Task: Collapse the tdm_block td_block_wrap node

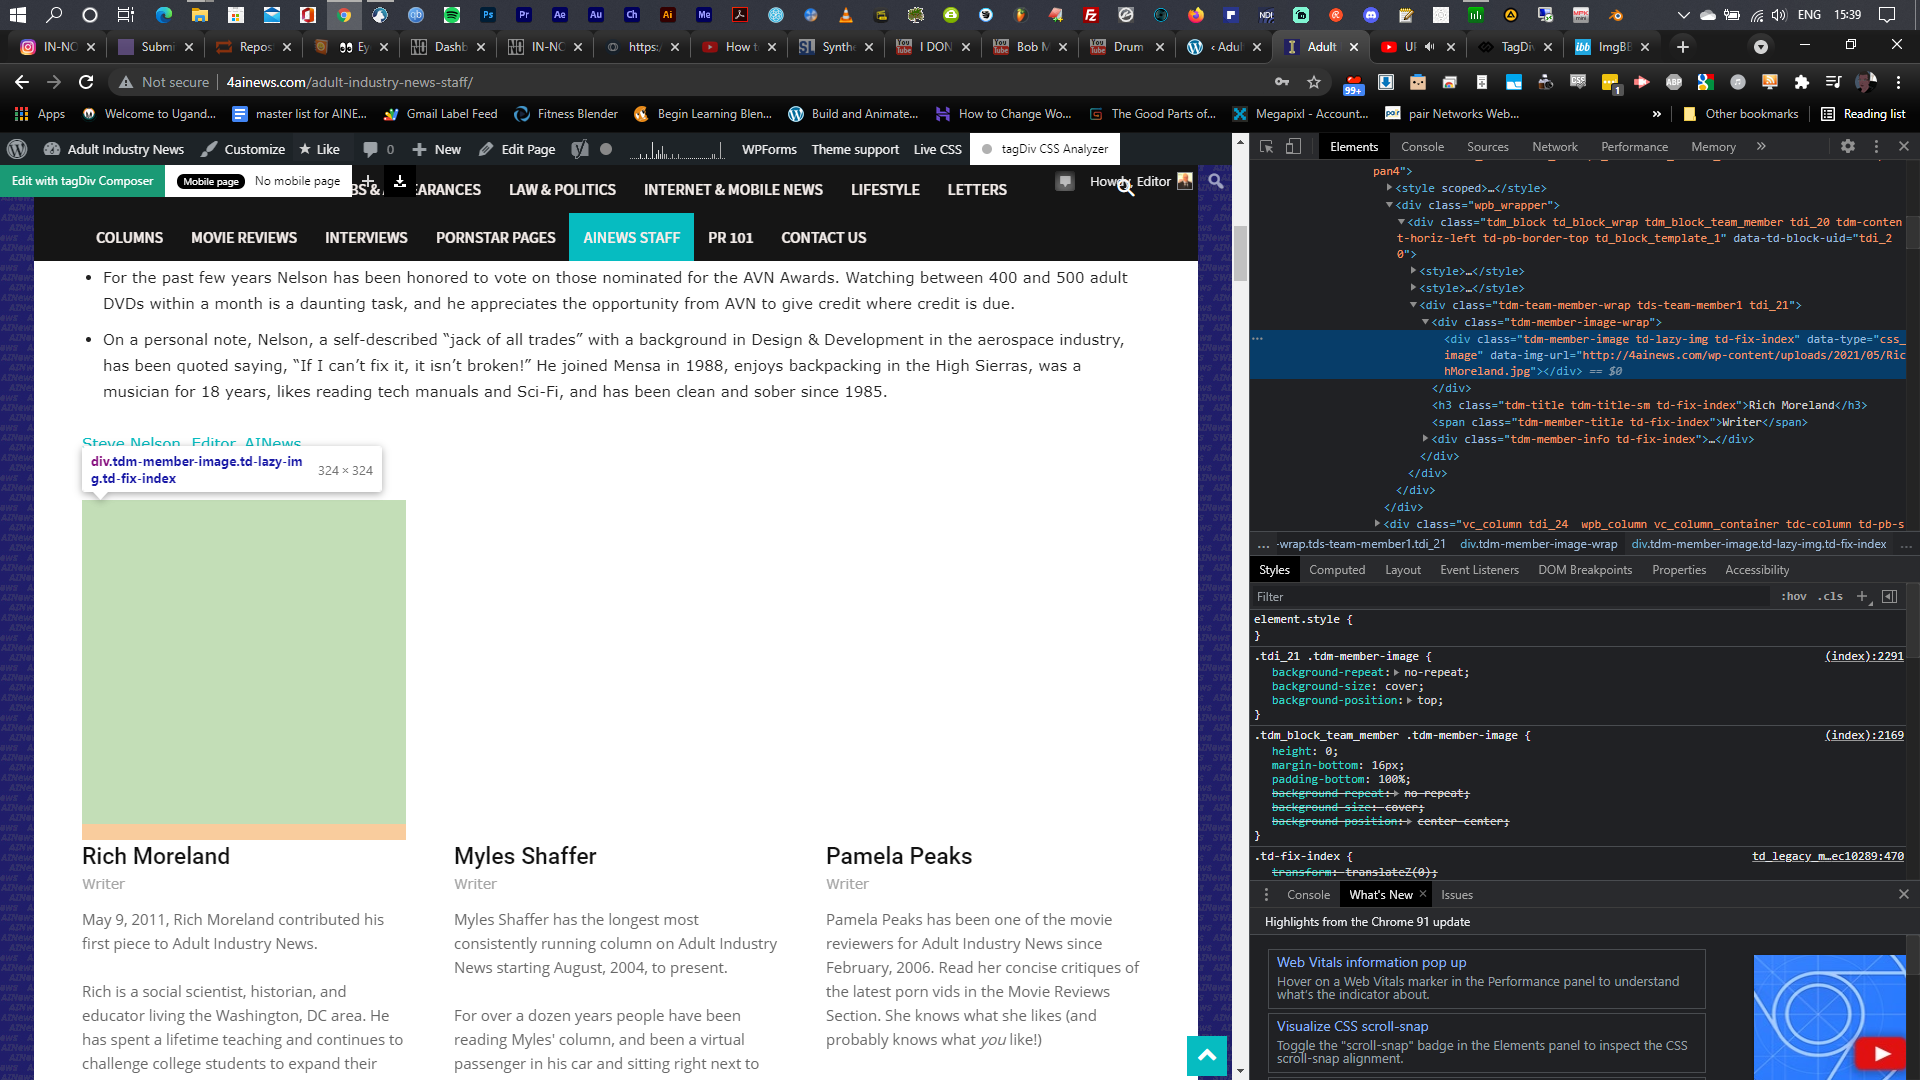Action: coord(1402,222)
